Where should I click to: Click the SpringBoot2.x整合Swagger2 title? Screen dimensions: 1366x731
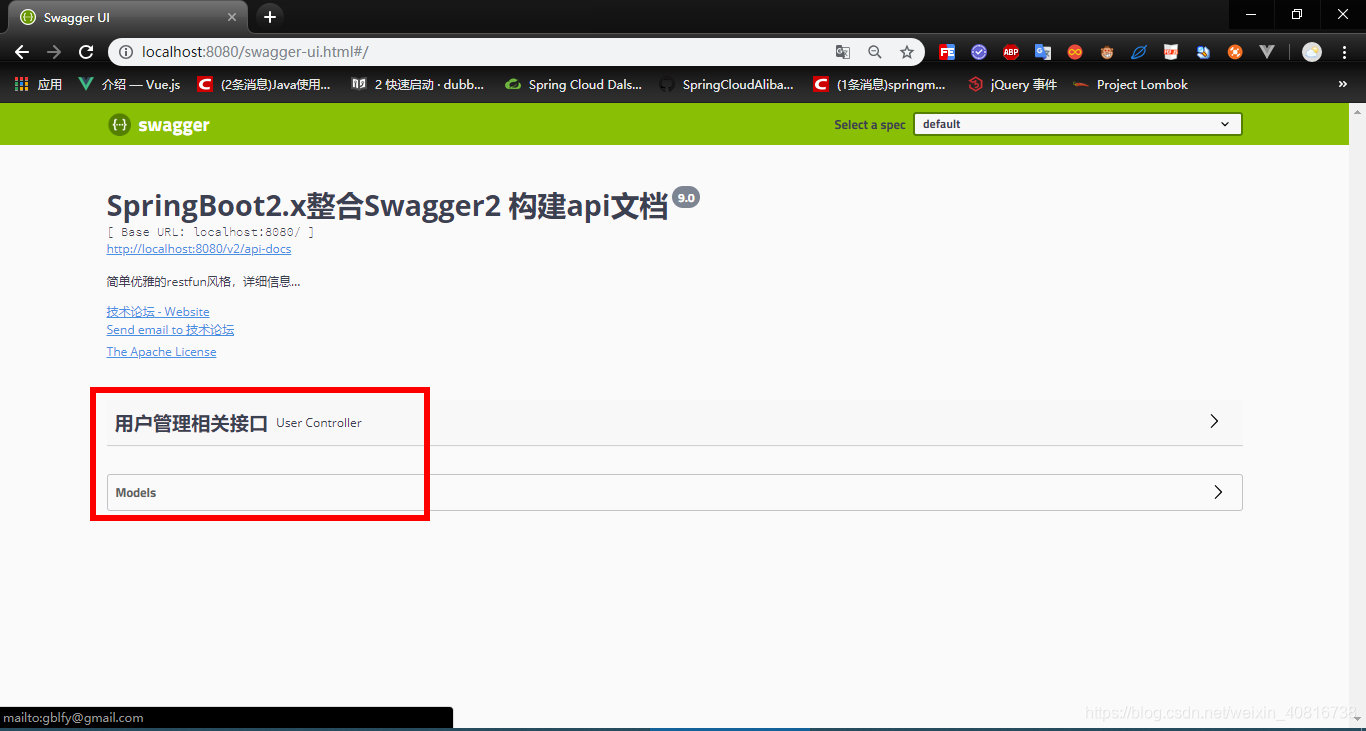click(387, 206)
